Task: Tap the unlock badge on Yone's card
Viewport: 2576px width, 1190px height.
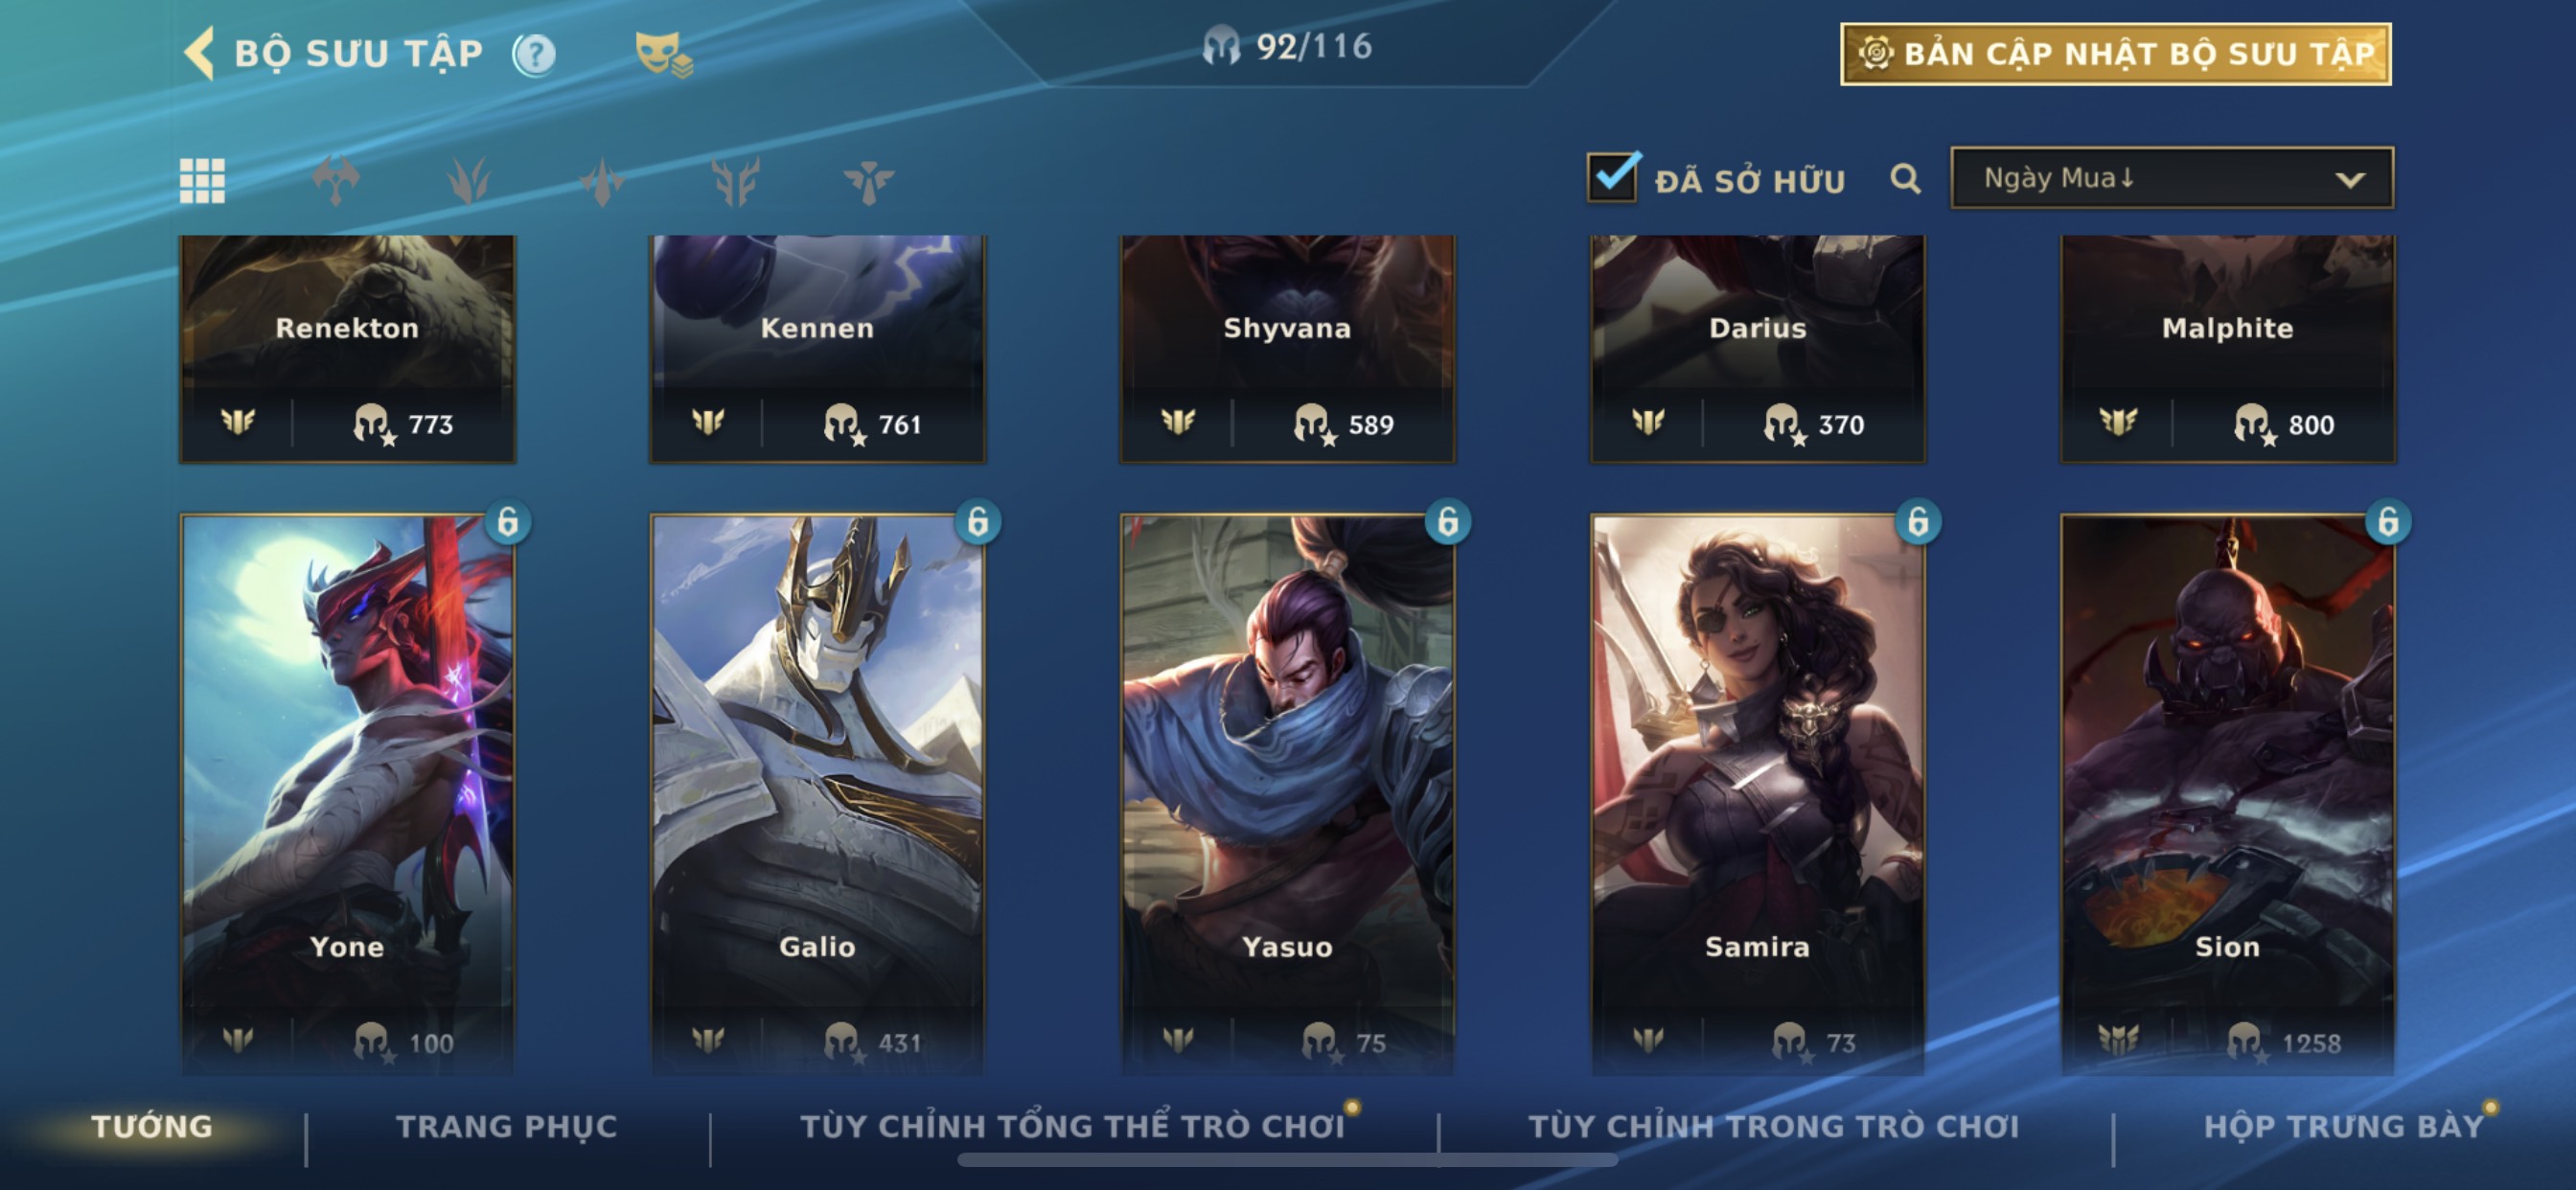Action: [508, 521]
